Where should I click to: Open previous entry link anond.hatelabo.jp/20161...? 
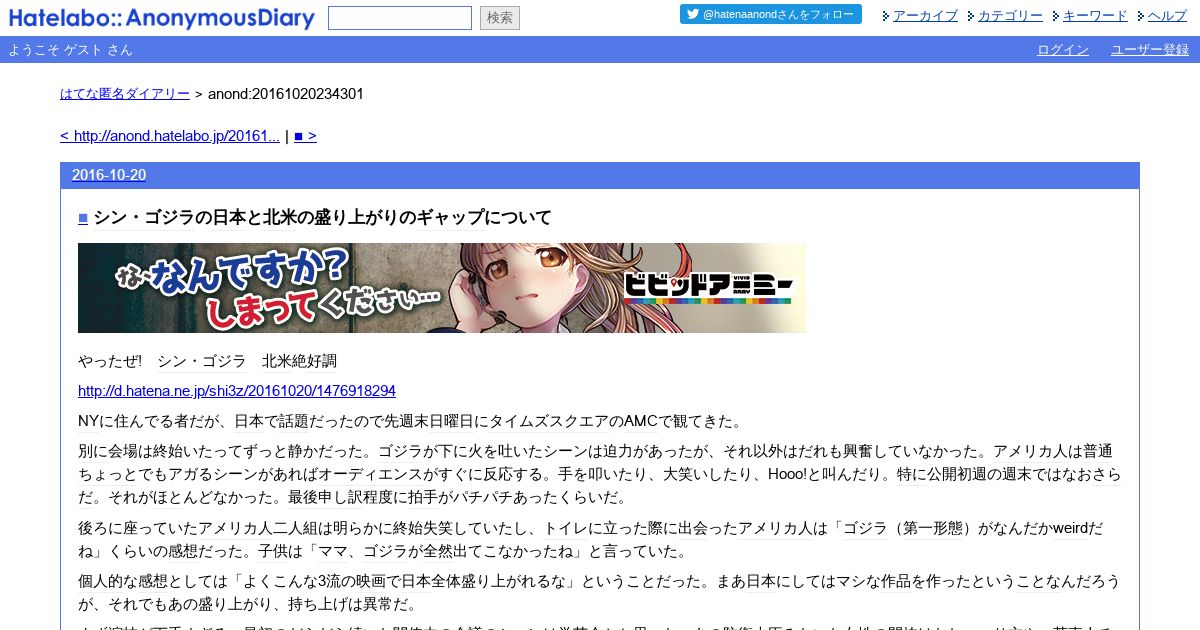point(170,136)
